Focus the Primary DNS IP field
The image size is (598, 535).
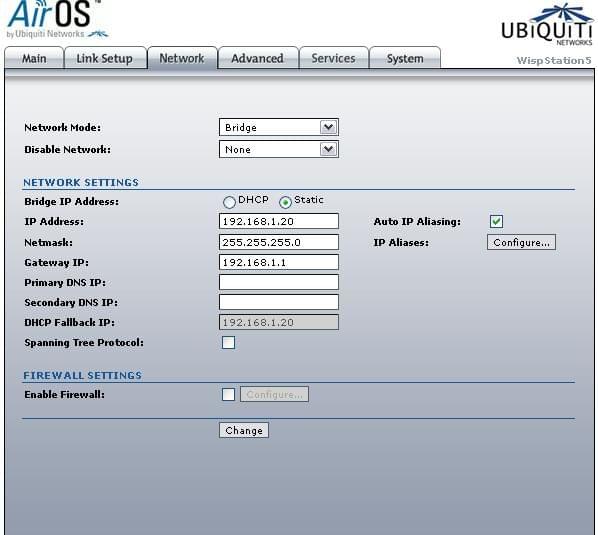(x=279, y=282)
